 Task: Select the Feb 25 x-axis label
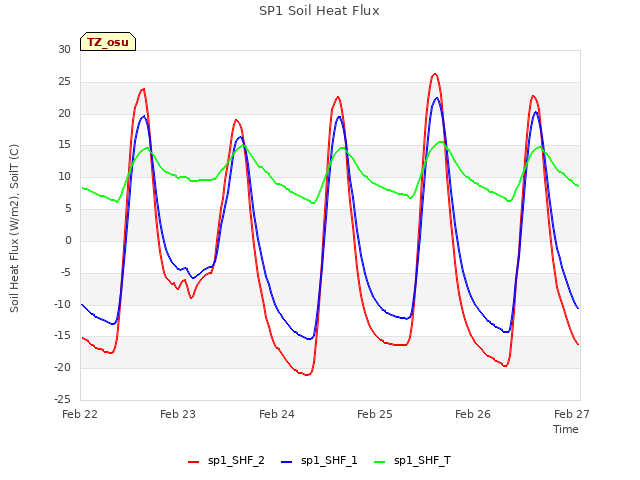click(x=375, y=414)
